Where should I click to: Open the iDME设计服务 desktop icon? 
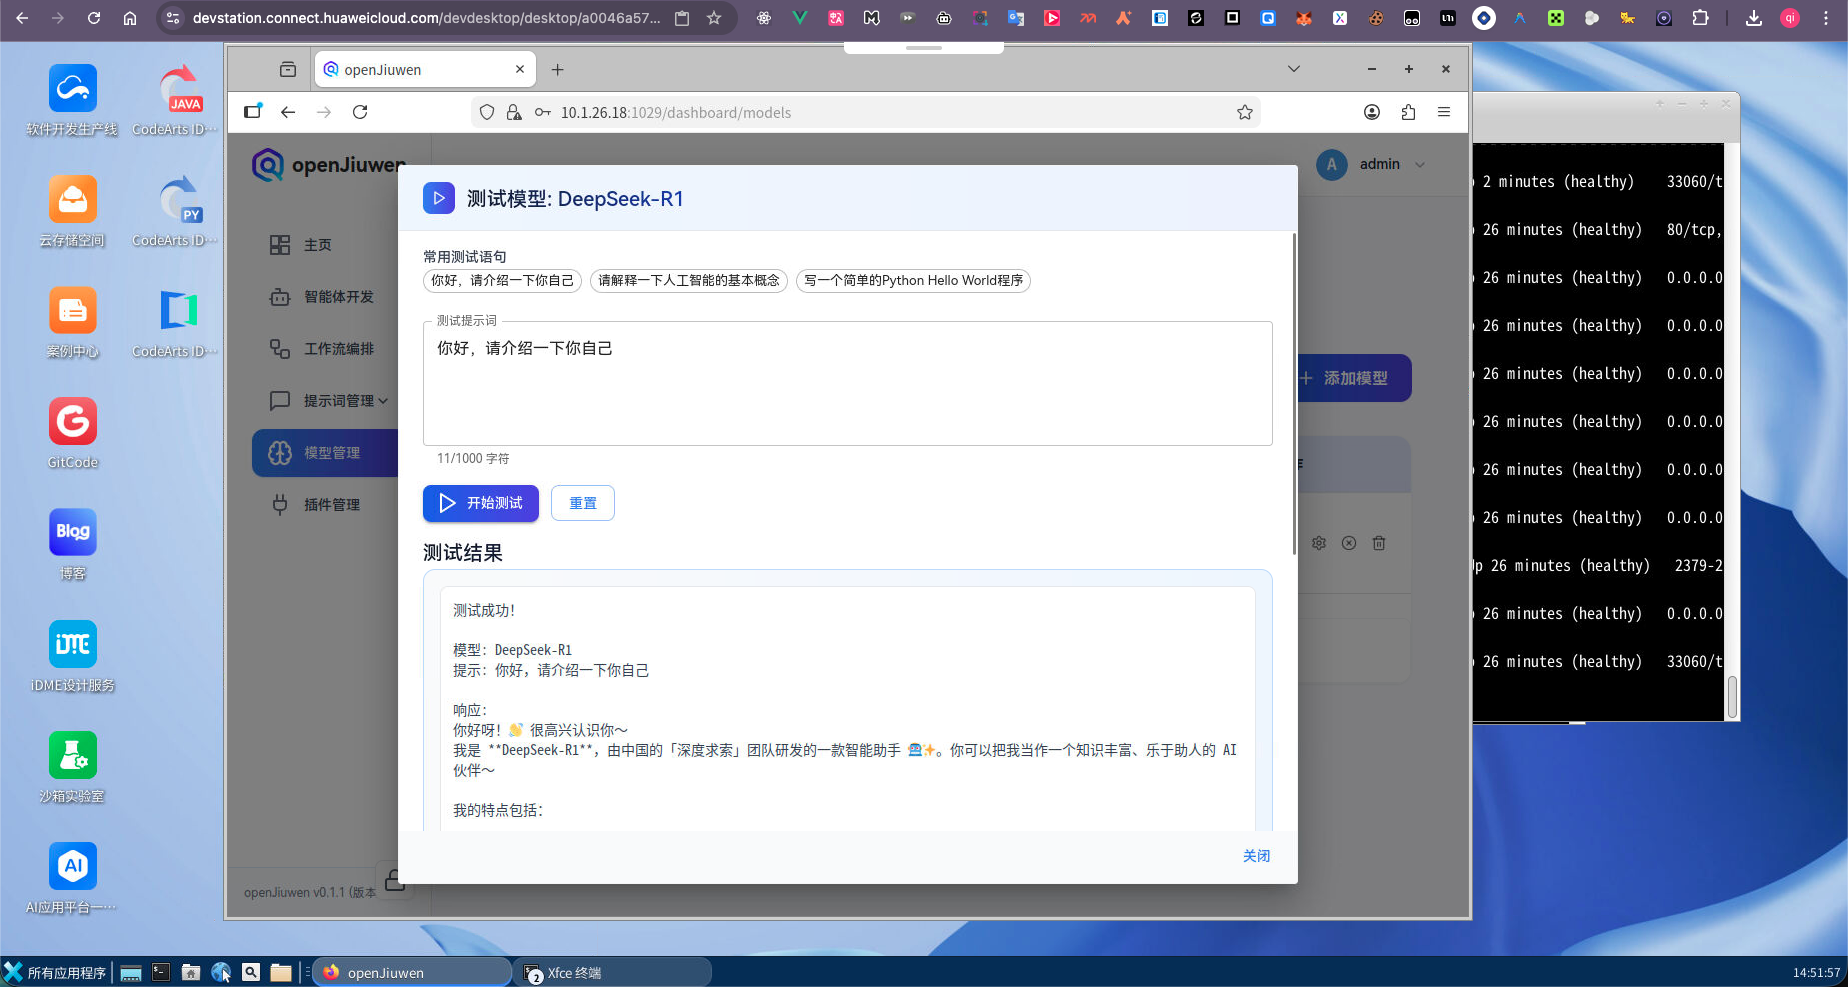click(72, 655)
